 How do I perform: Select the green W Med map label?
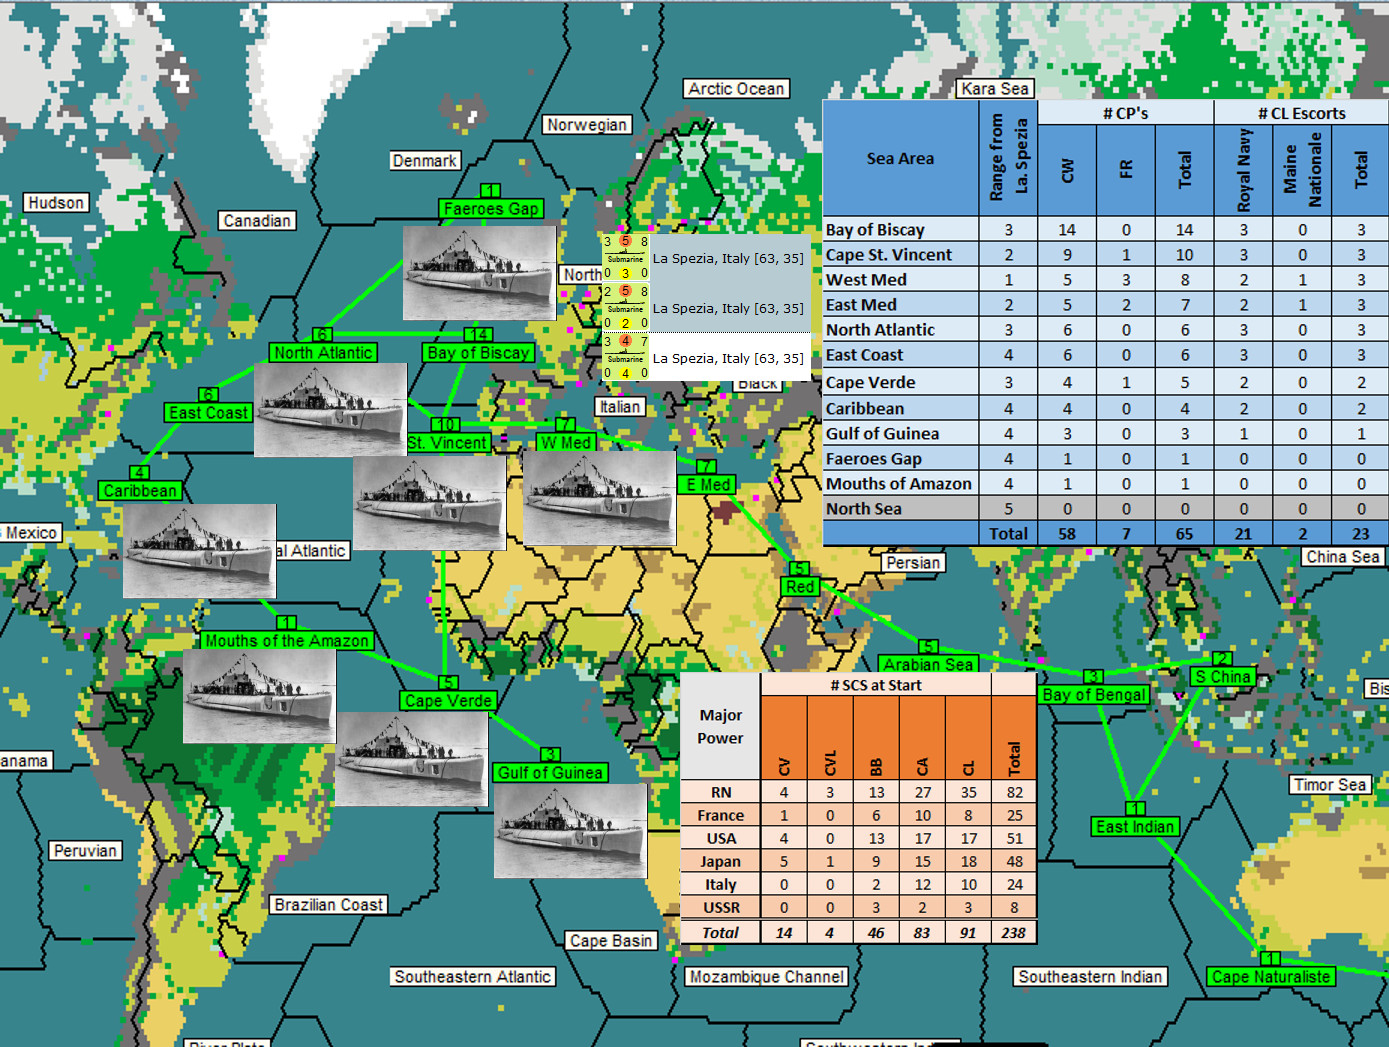(x=566, y=443)
